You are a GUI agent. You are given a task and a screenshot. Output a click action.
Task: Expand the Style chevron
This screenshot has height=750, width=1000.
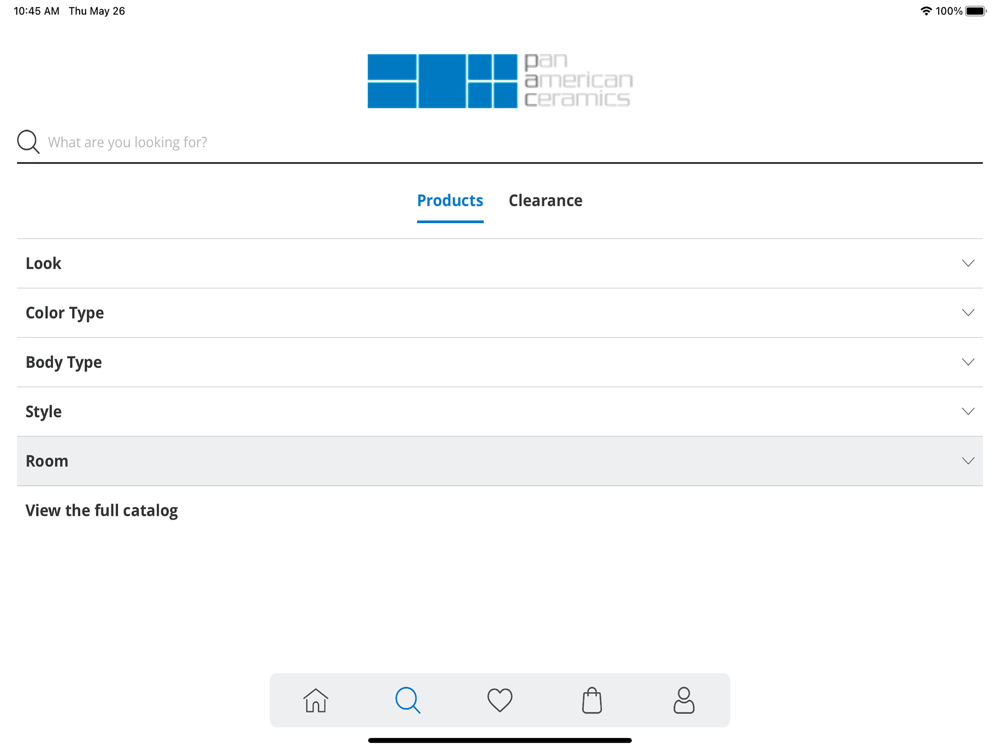[x=968, y=411]
